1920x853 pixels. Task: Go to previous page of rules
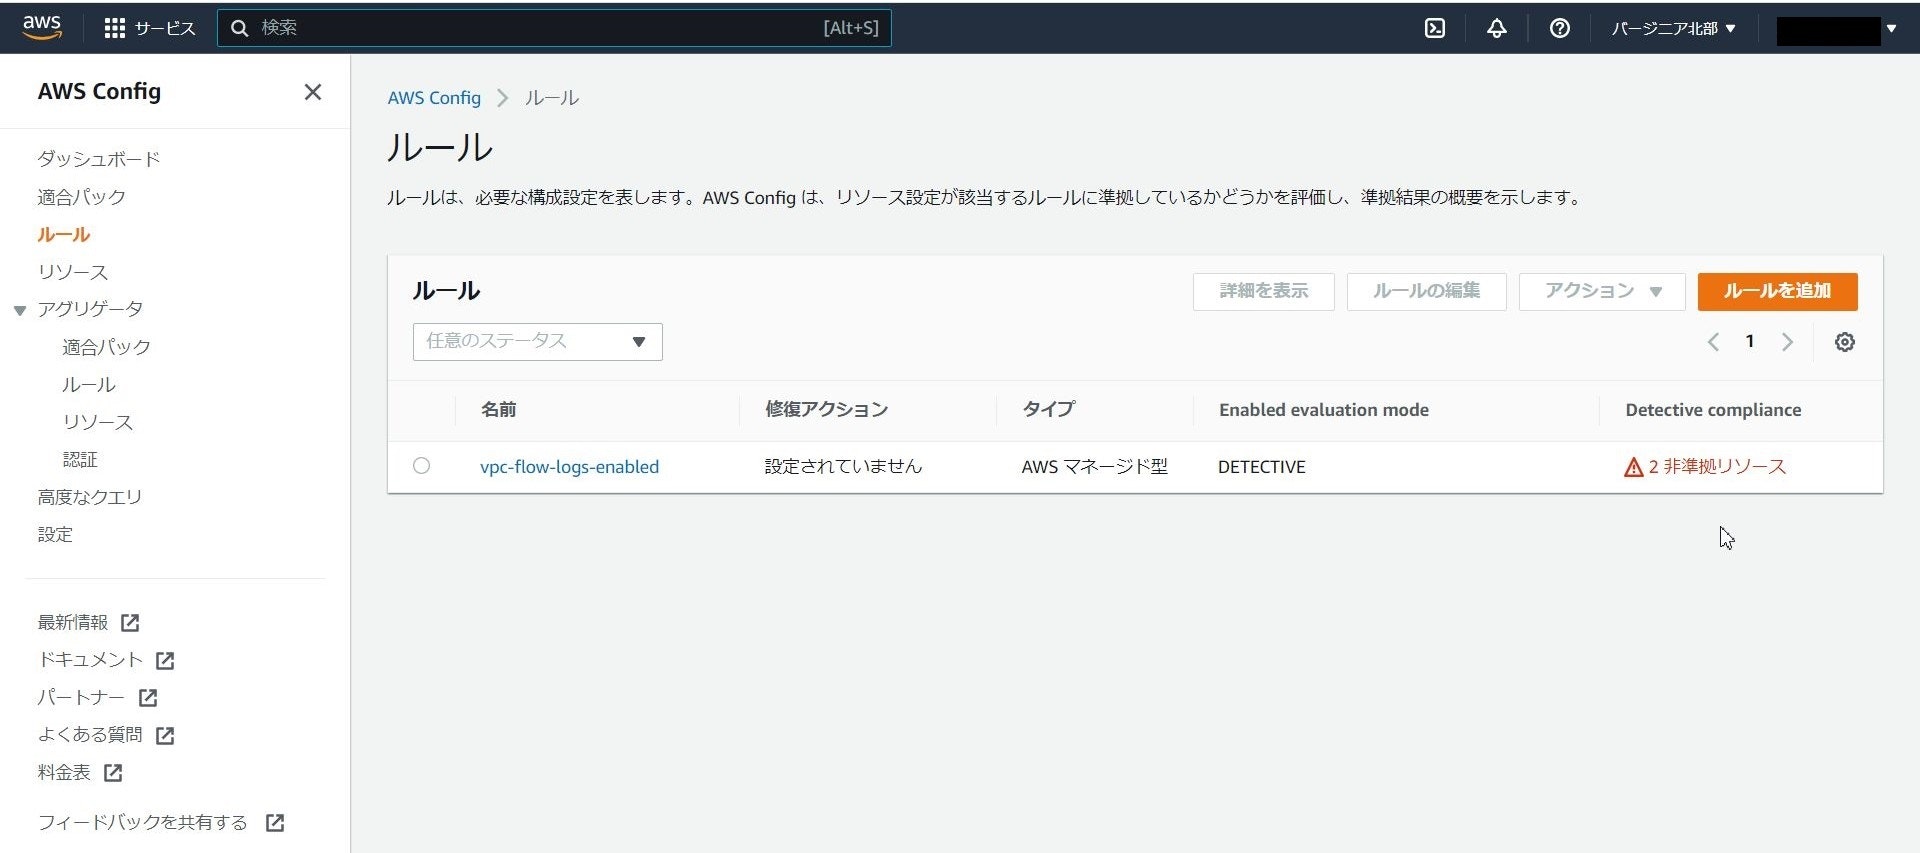click(1713, 342)
